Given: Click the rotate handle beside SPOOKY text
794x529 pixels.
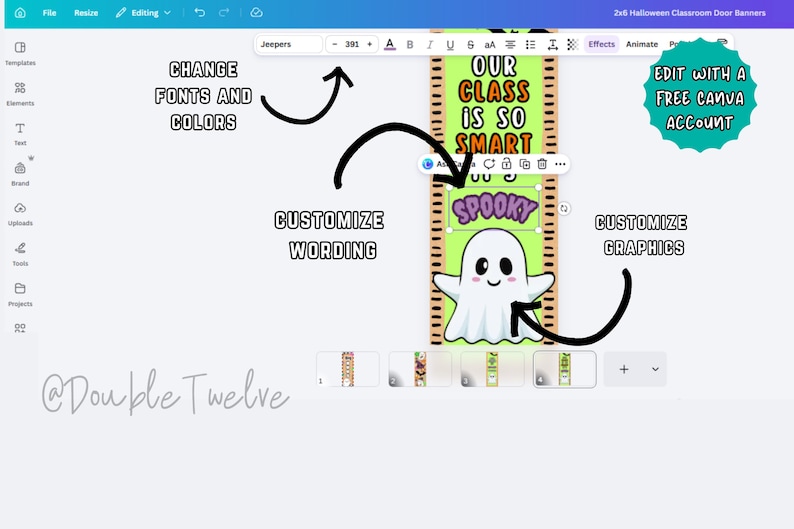Looking at the screenshot, I should tap(564, 209).
